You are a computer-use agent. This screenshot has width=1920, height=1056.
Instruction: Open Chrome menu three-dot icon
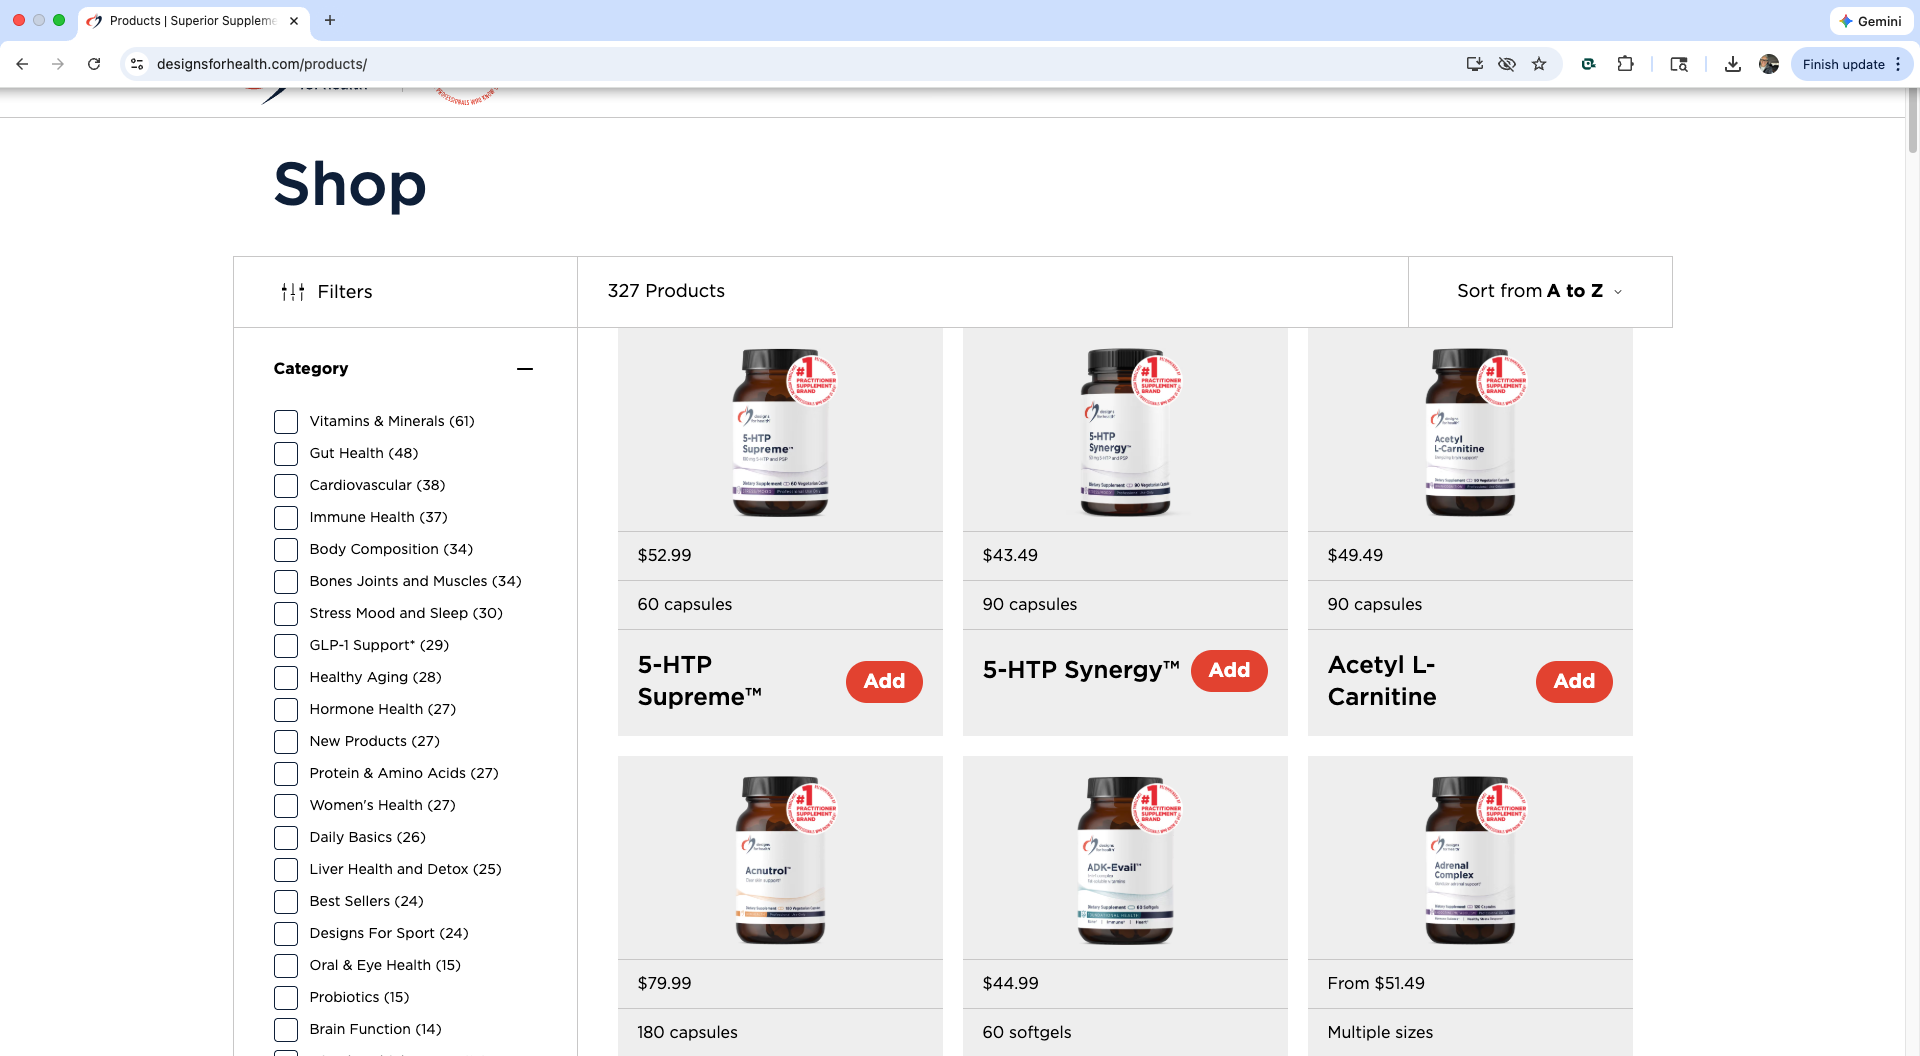point(1898,64)
